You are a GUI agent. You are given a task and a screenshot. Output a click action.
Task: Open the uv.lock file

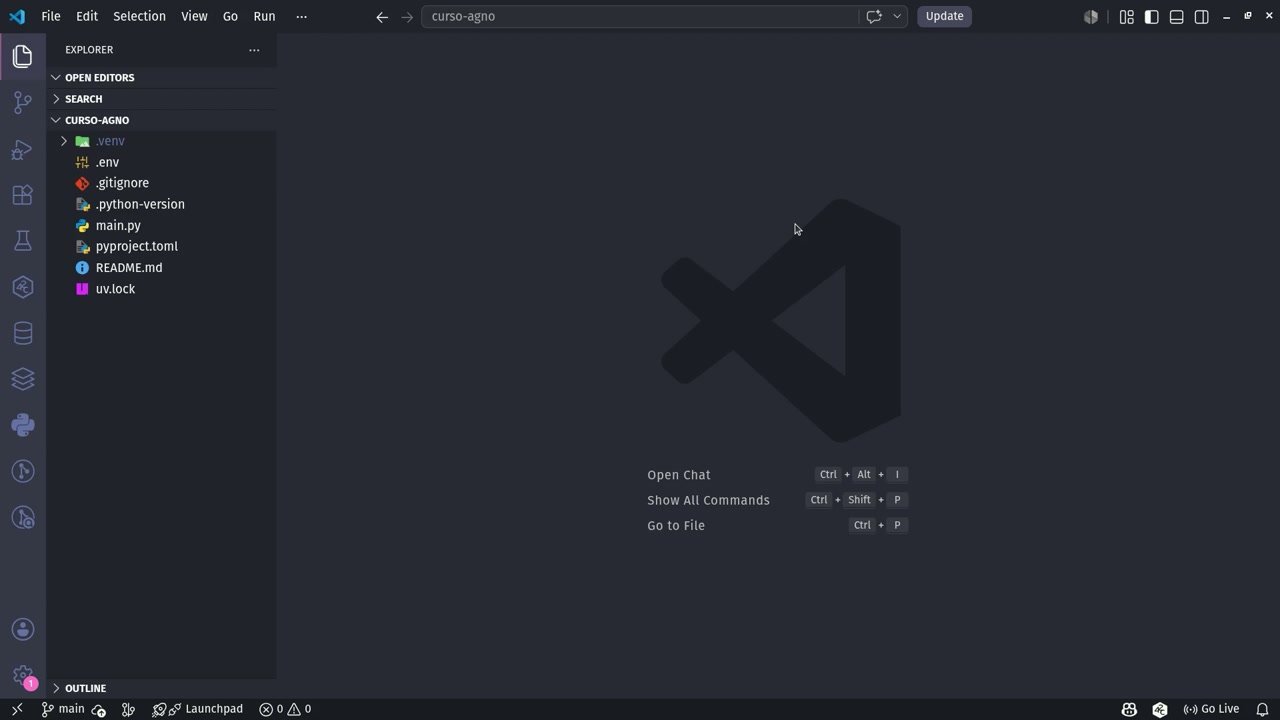[x=161, y=289]
